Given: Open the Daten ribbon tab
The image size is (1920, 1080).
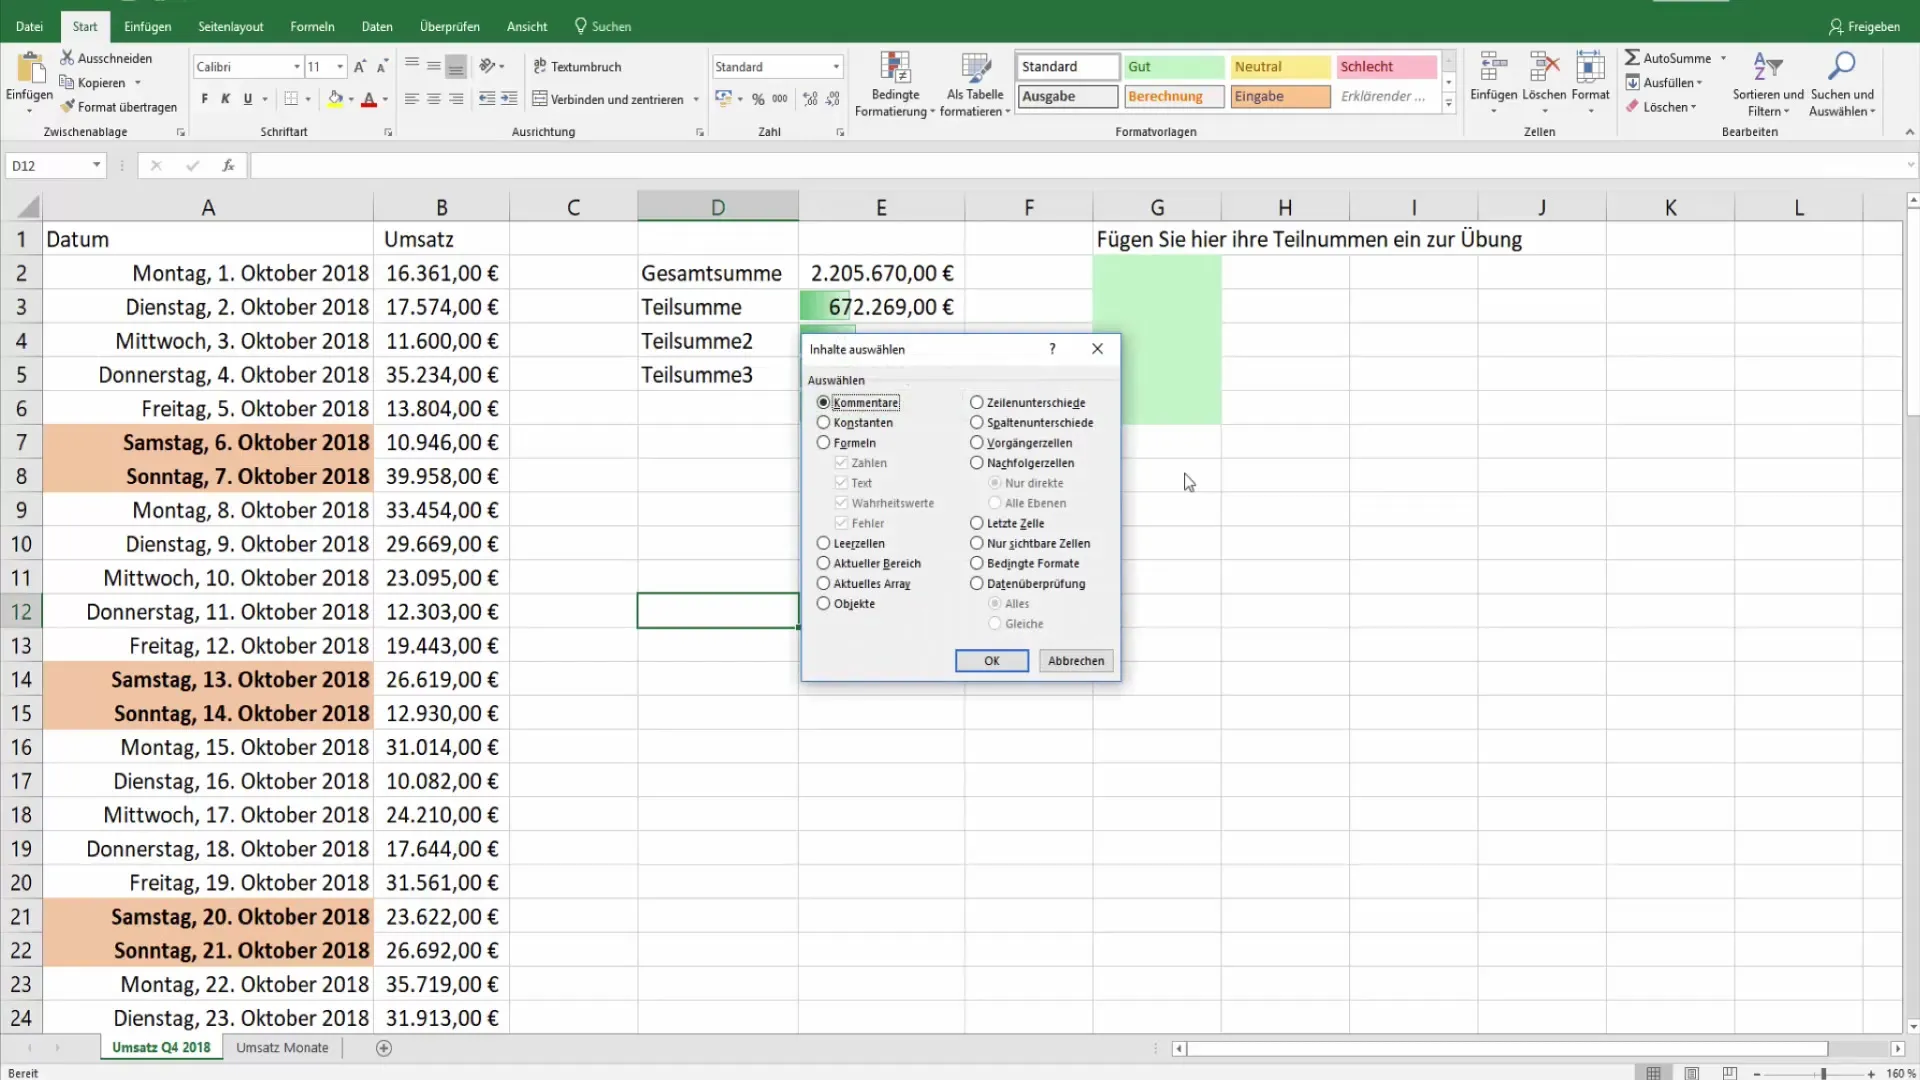Looking at the screenshot, I should point(377,26).
